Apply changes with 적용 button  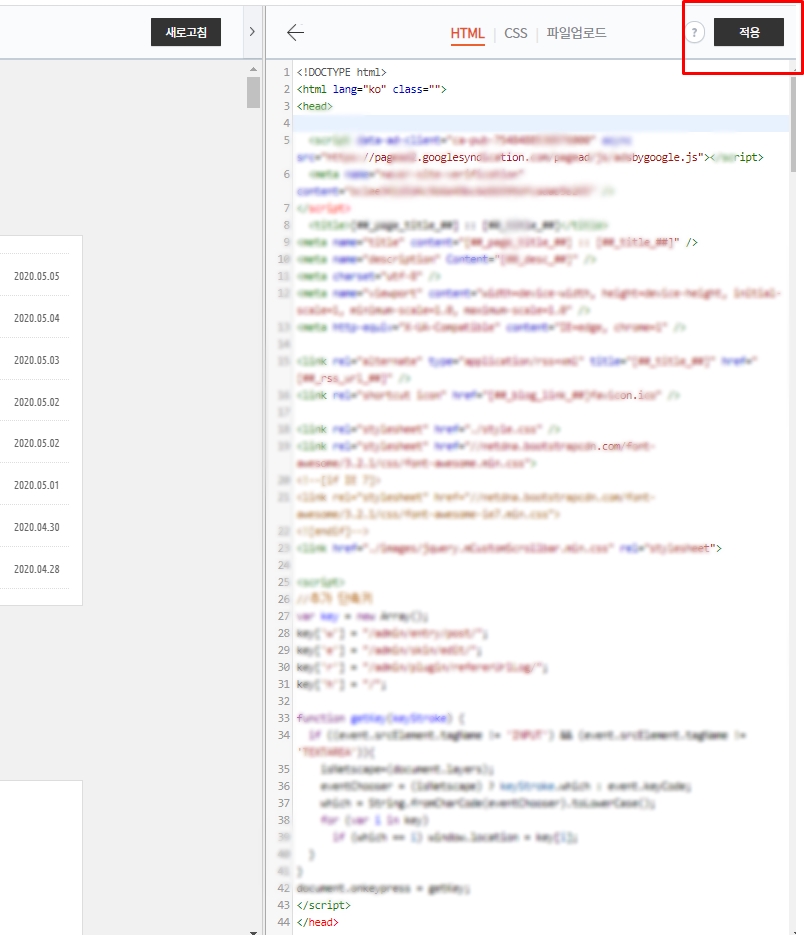[x=749, y=32]
